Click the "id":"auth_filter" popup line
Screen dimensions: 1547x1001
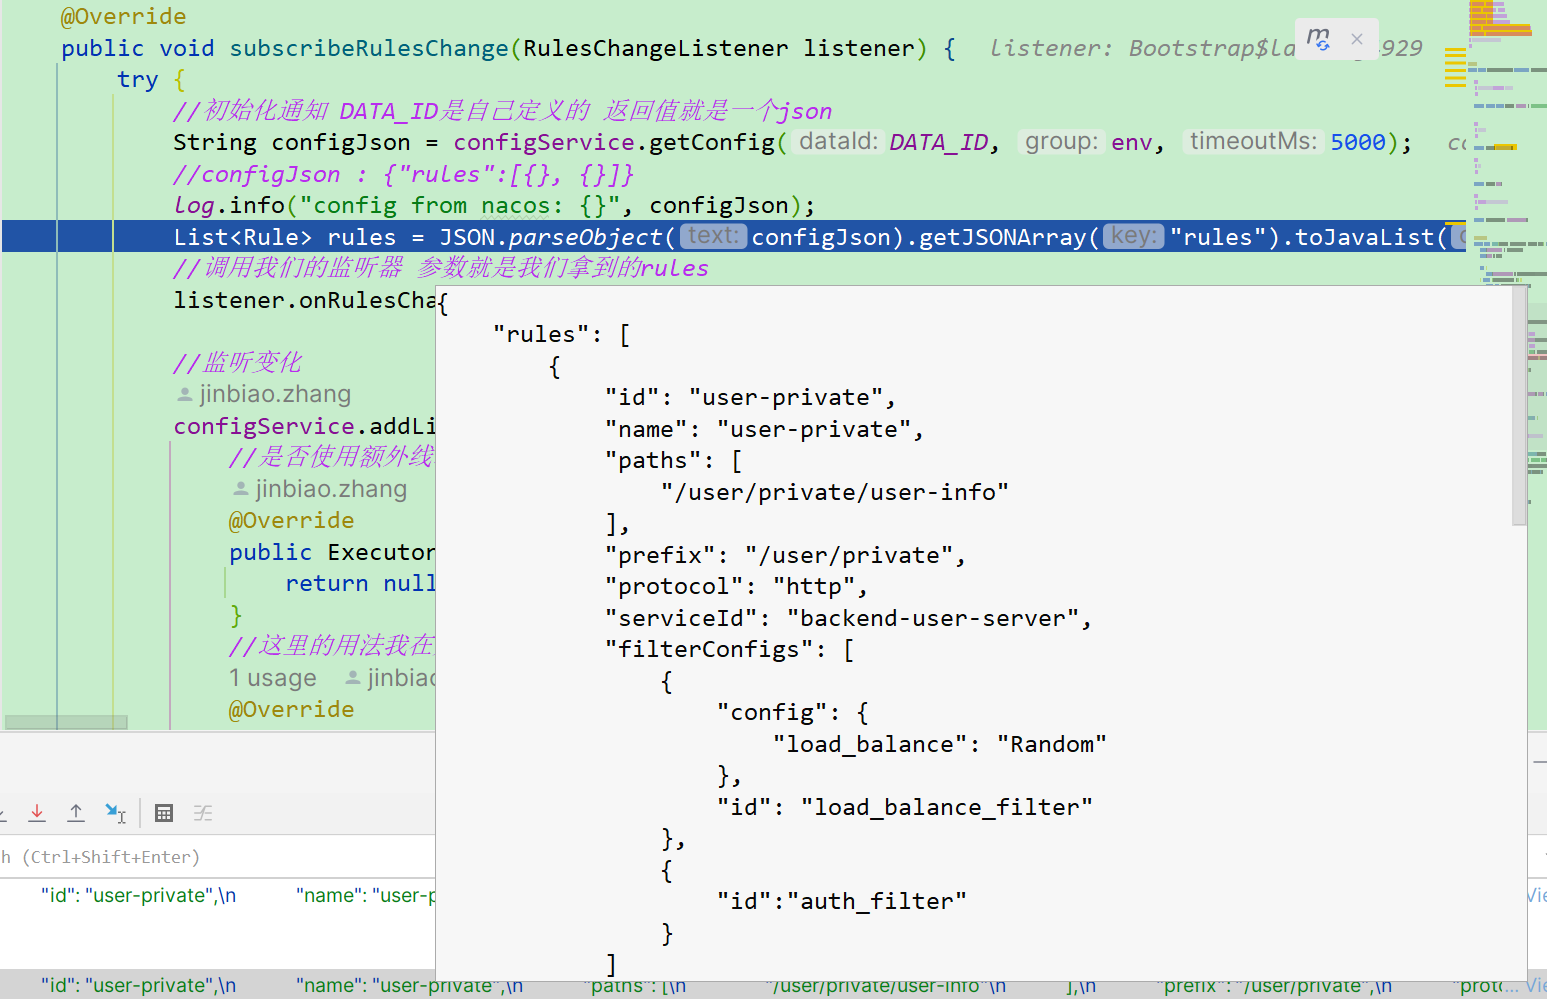click(x=842, y=901)
